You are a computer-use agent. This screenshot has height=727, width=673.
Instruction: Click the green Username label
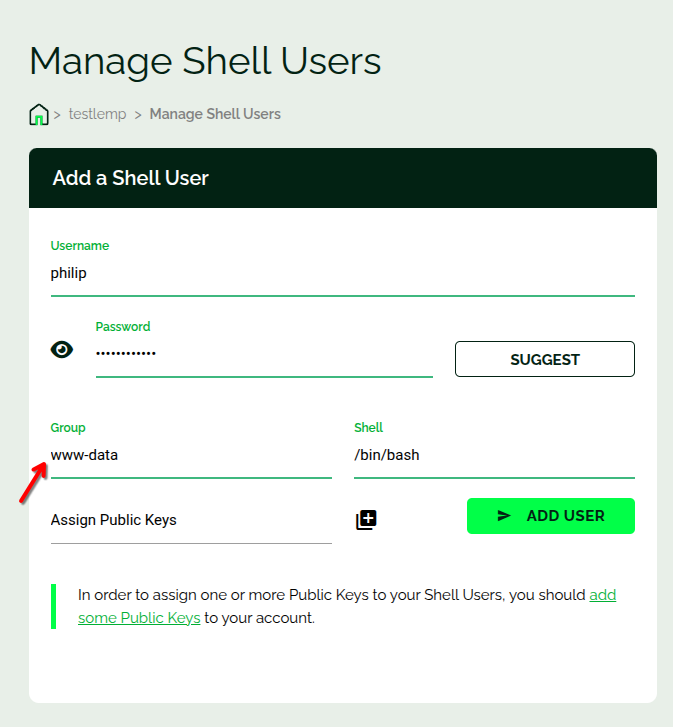coord(80,246)
